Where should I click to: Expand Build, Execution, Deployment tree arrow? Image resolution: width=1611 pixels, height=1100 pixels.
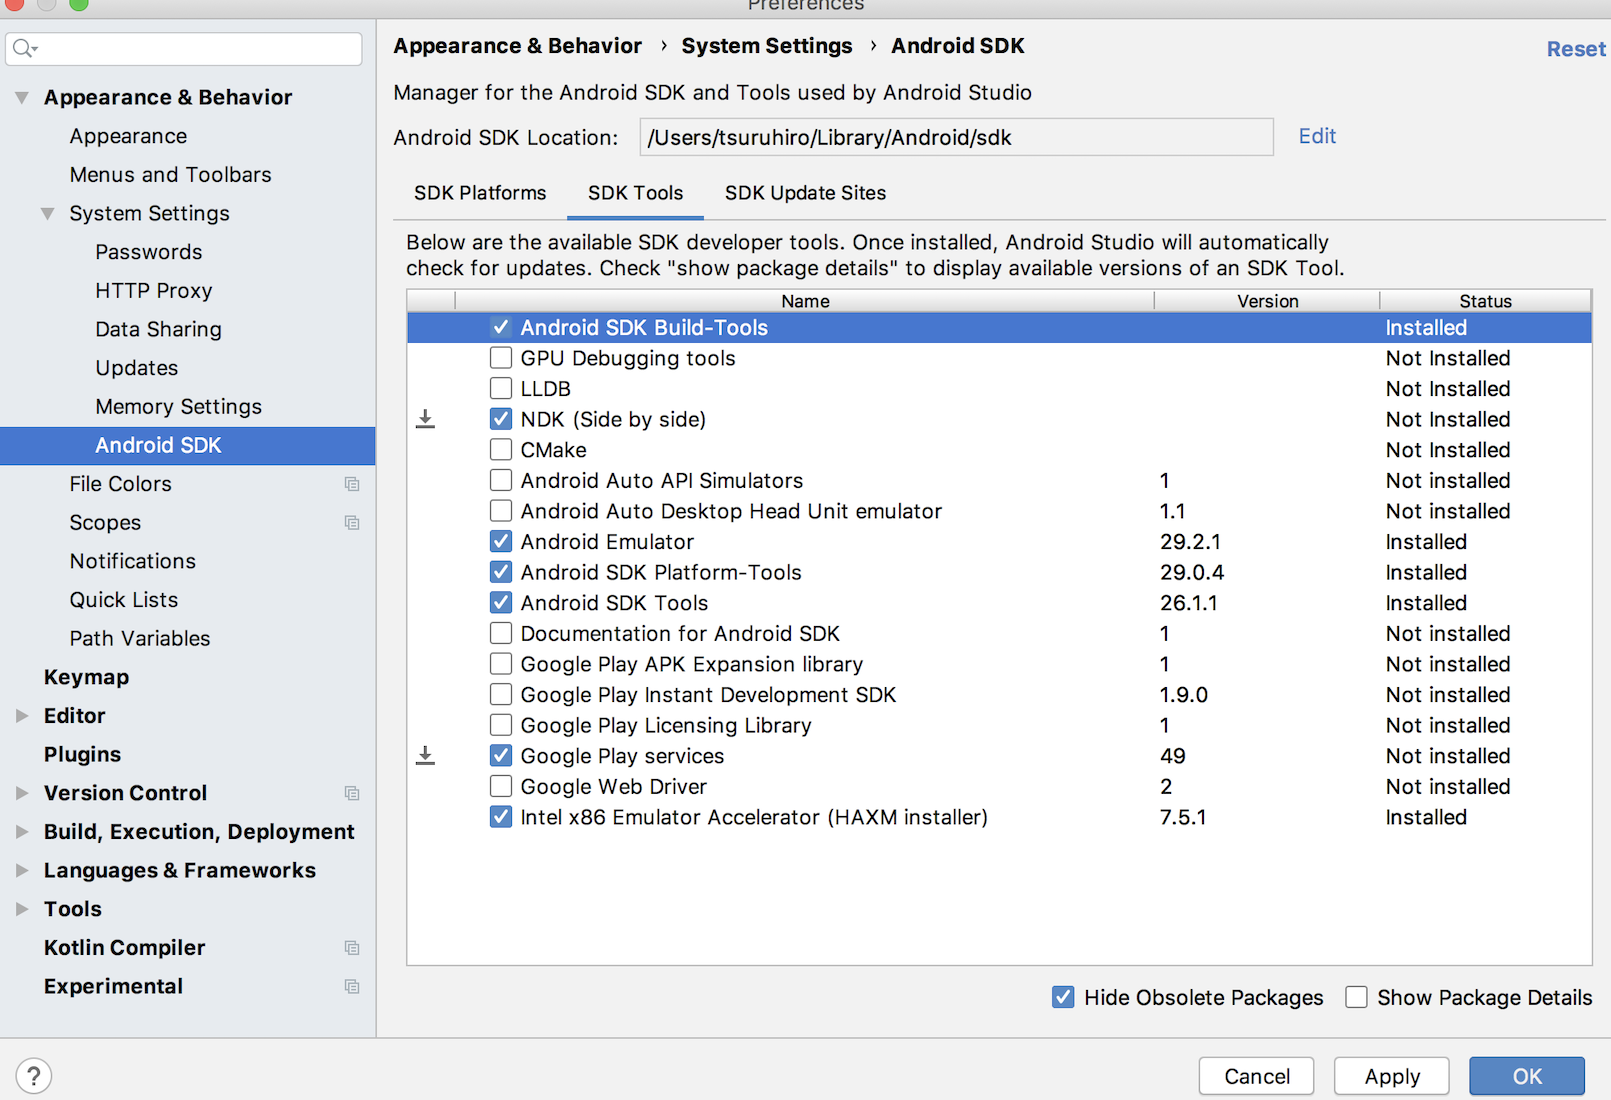point(22,832)
